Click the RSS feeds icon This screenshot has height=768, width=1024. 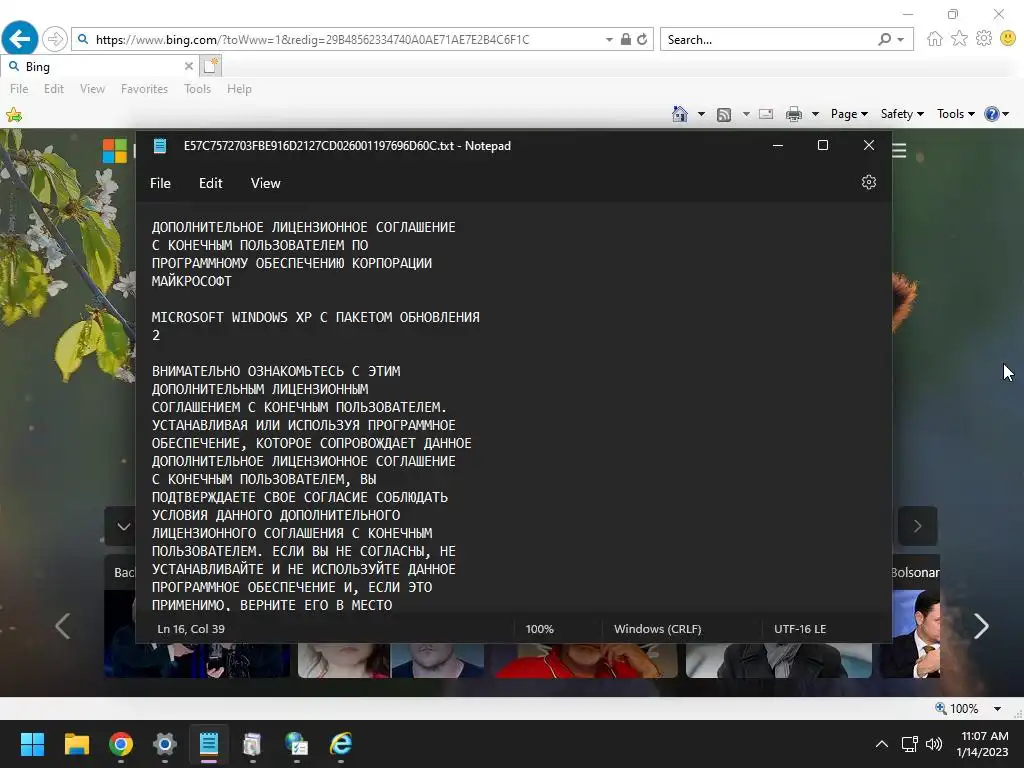tap(724, 115)
